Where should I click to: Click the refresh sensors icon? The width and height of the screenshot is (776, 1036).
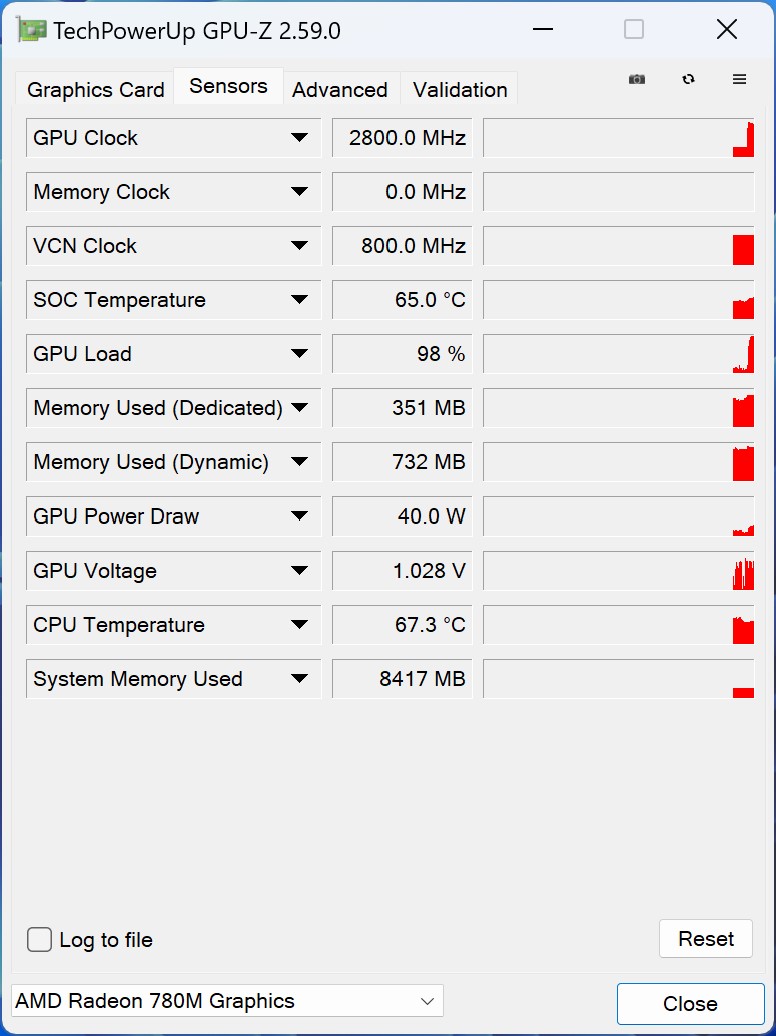pos(688,80)
